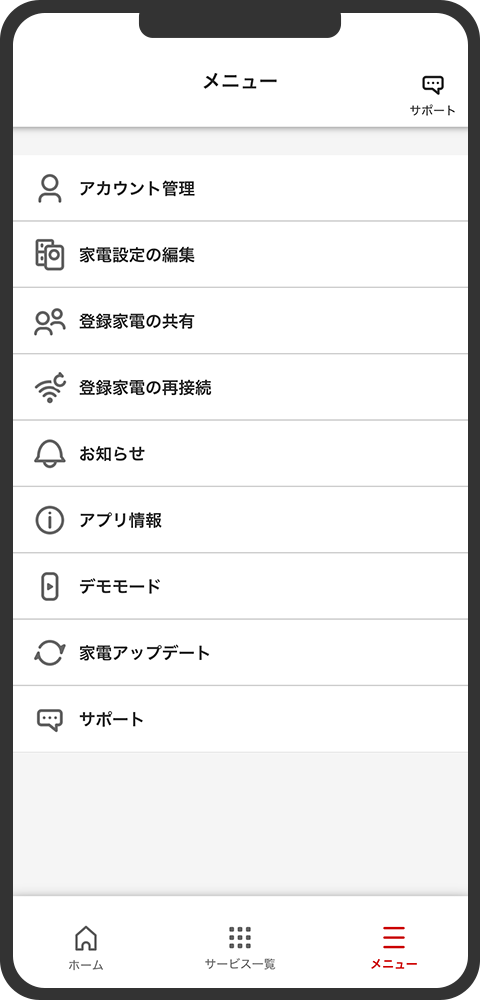The width and height of the screenshot is (480, 1000).
Task: Click the circular arrows icon for 家電アップデート
Action: tap(50, 653)
